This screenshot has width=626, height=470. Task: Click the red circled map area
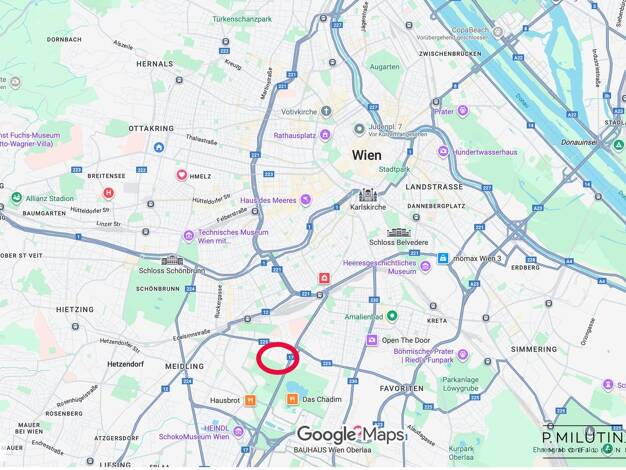coord(277,358)
